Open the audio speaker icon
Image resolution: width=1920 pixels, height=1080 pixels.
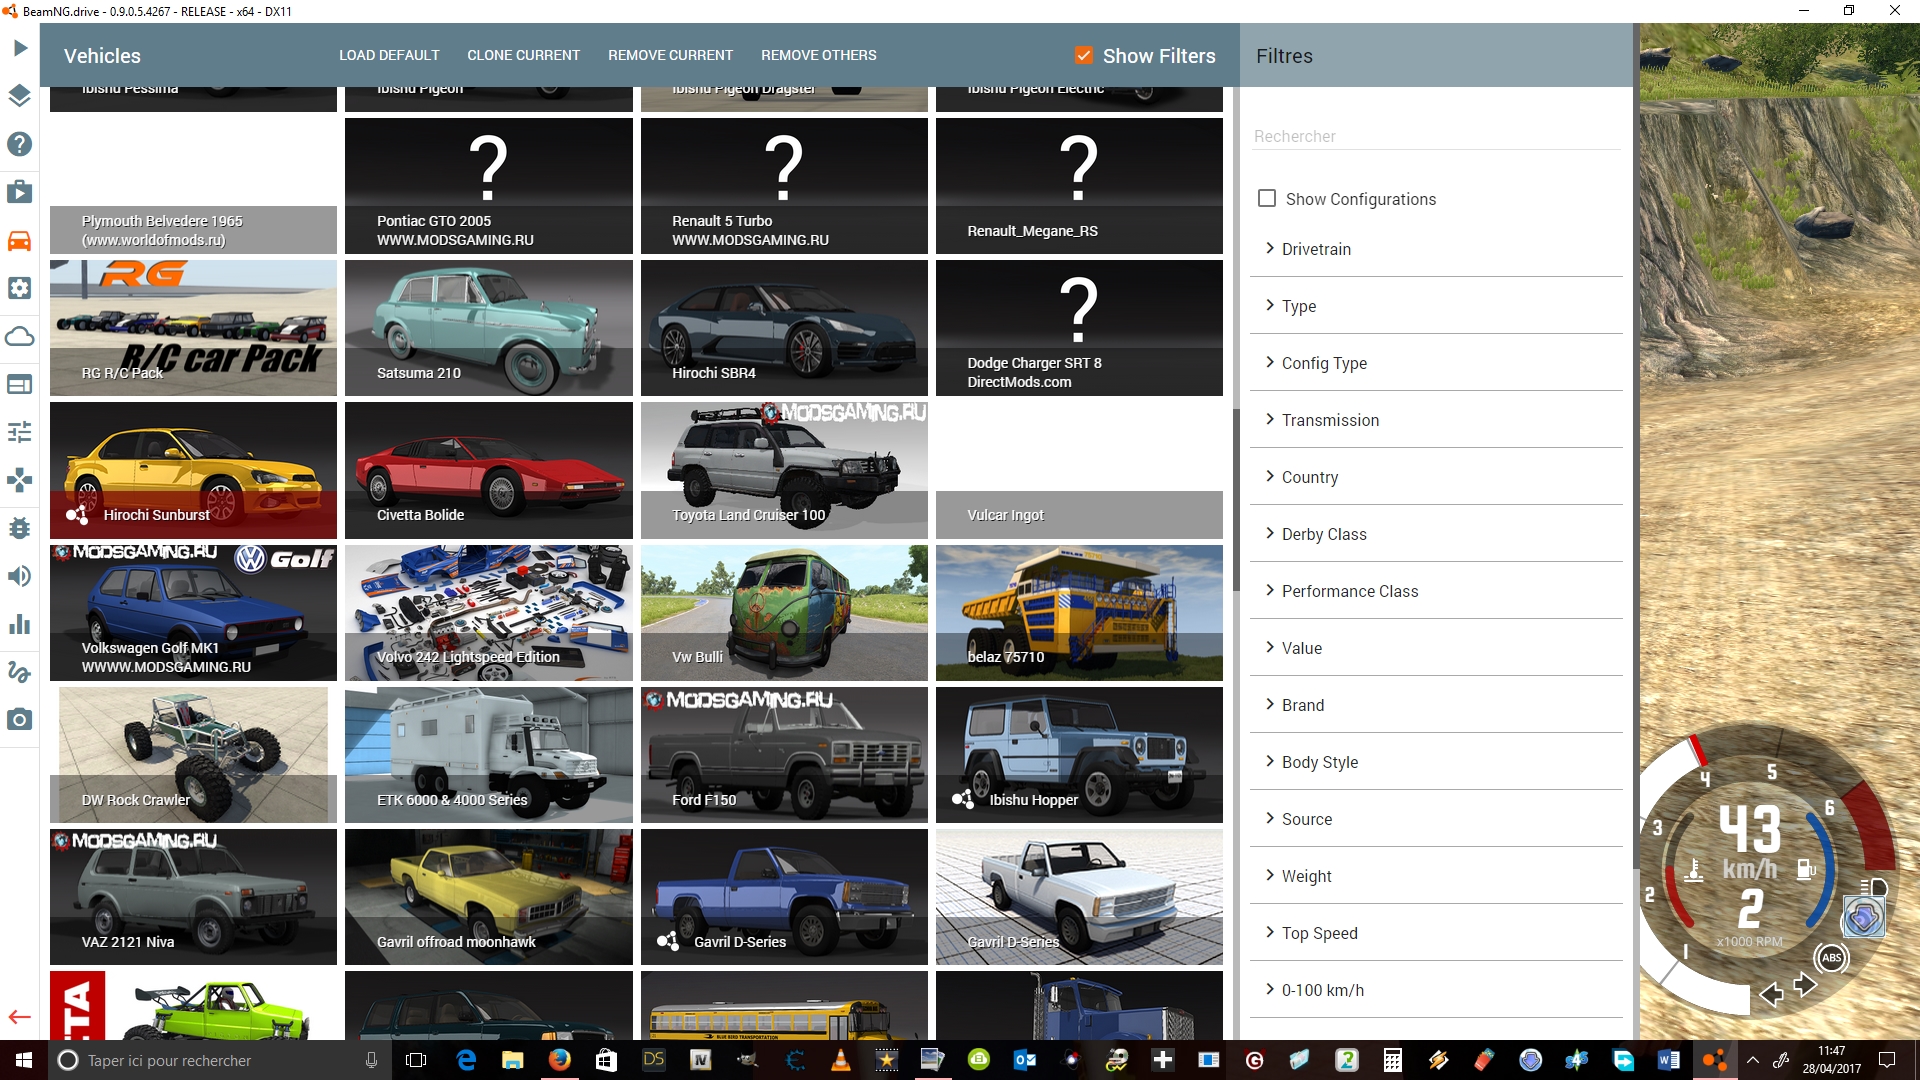(x=20, y=576)
